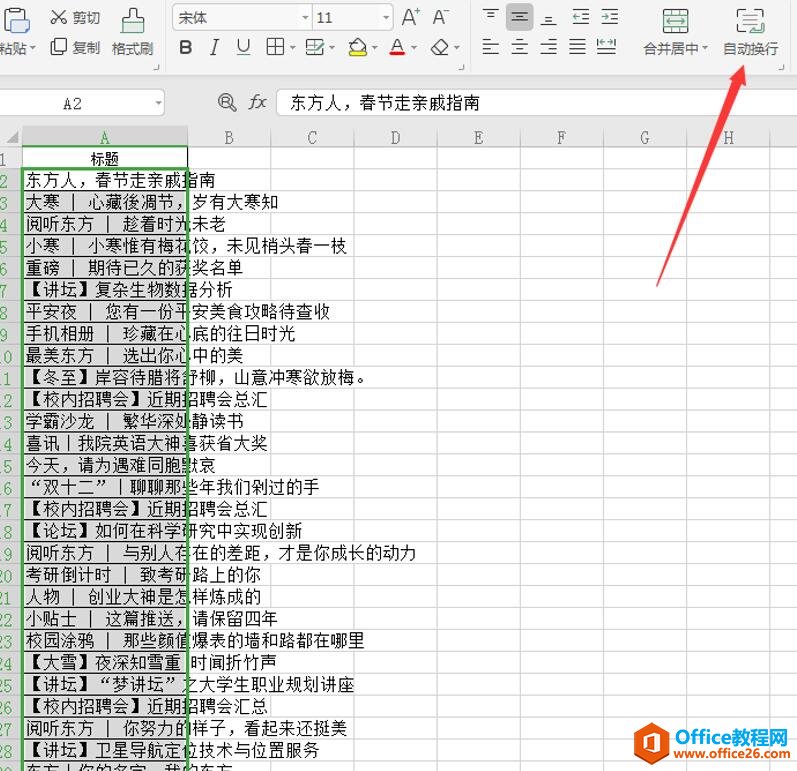Select bottom vertical alignment icon

(x=548, y=18)
